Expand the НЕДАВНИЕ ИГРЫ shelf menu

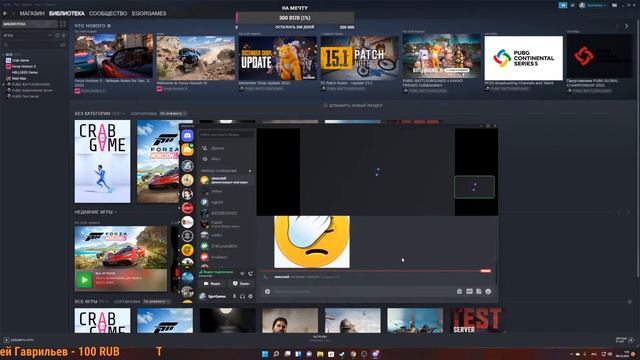(116, 212)
